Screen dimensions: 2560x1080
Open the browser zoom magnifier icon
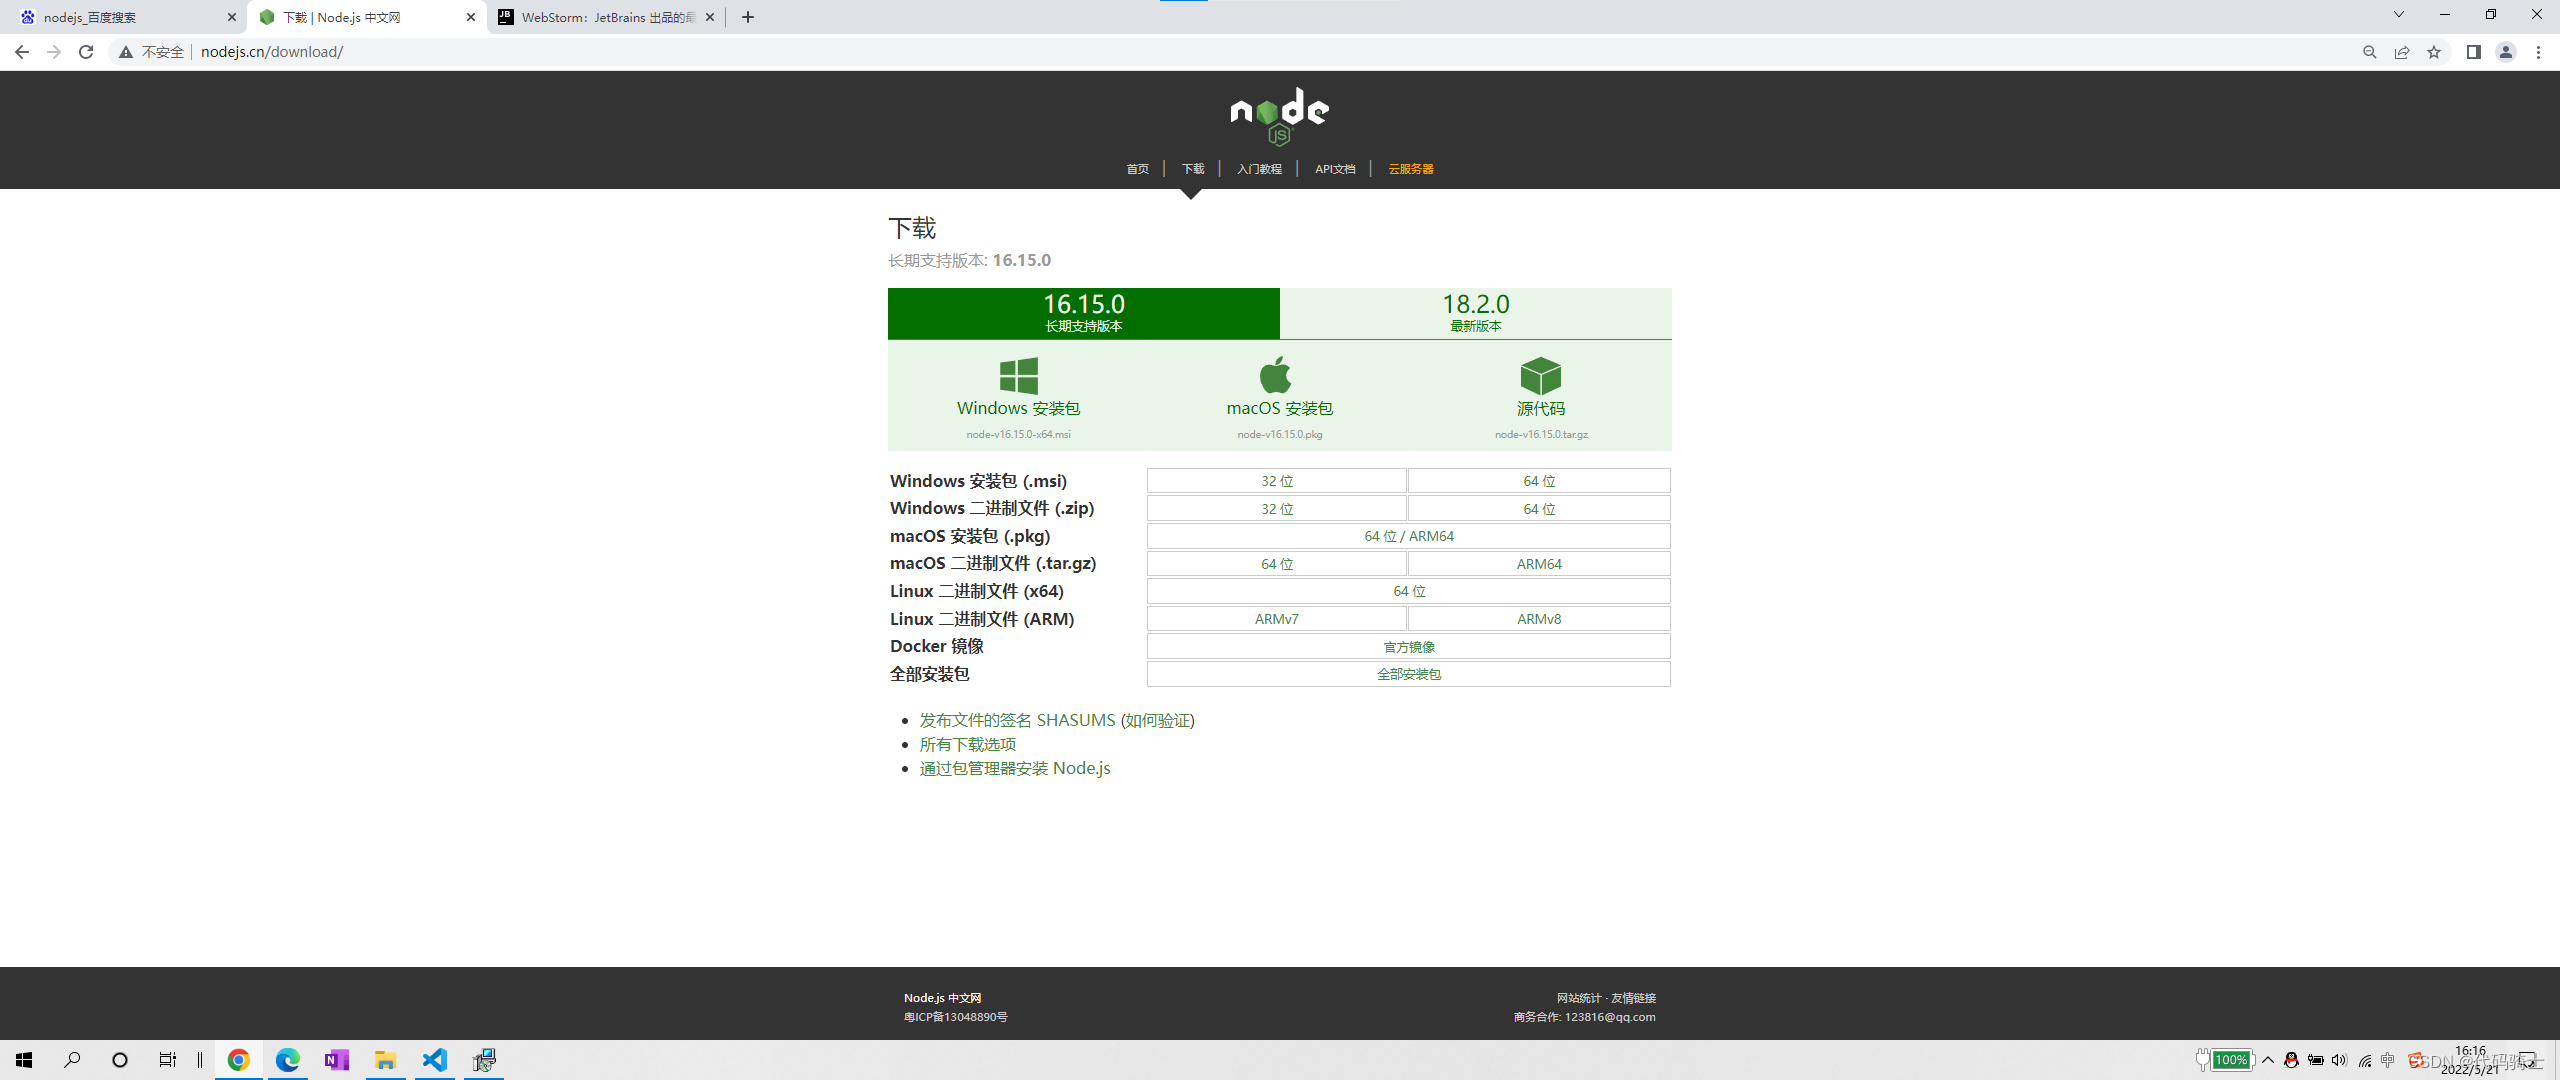coord(2369,52)
